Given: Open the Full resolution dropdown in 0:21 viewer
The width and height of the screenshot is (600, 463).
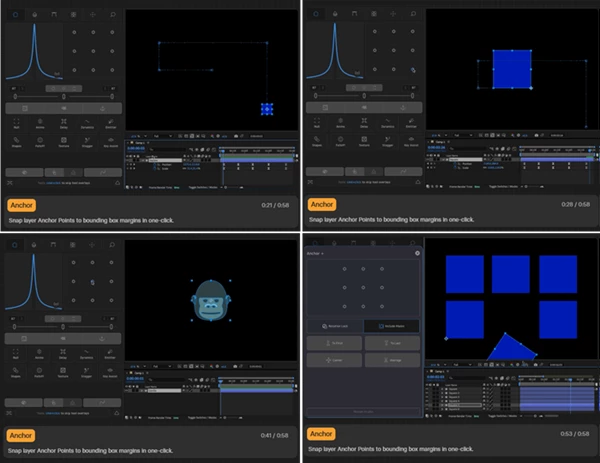Looking at the screenshot, I should coord(162,136).
